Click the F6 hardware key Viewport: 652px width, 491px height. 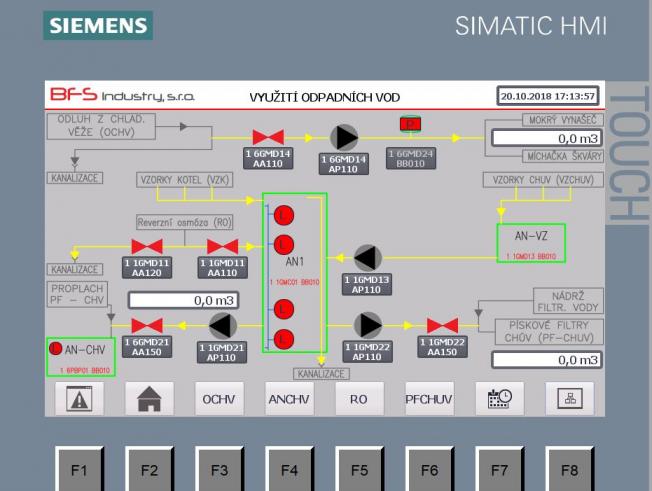[x=429, y=469]
